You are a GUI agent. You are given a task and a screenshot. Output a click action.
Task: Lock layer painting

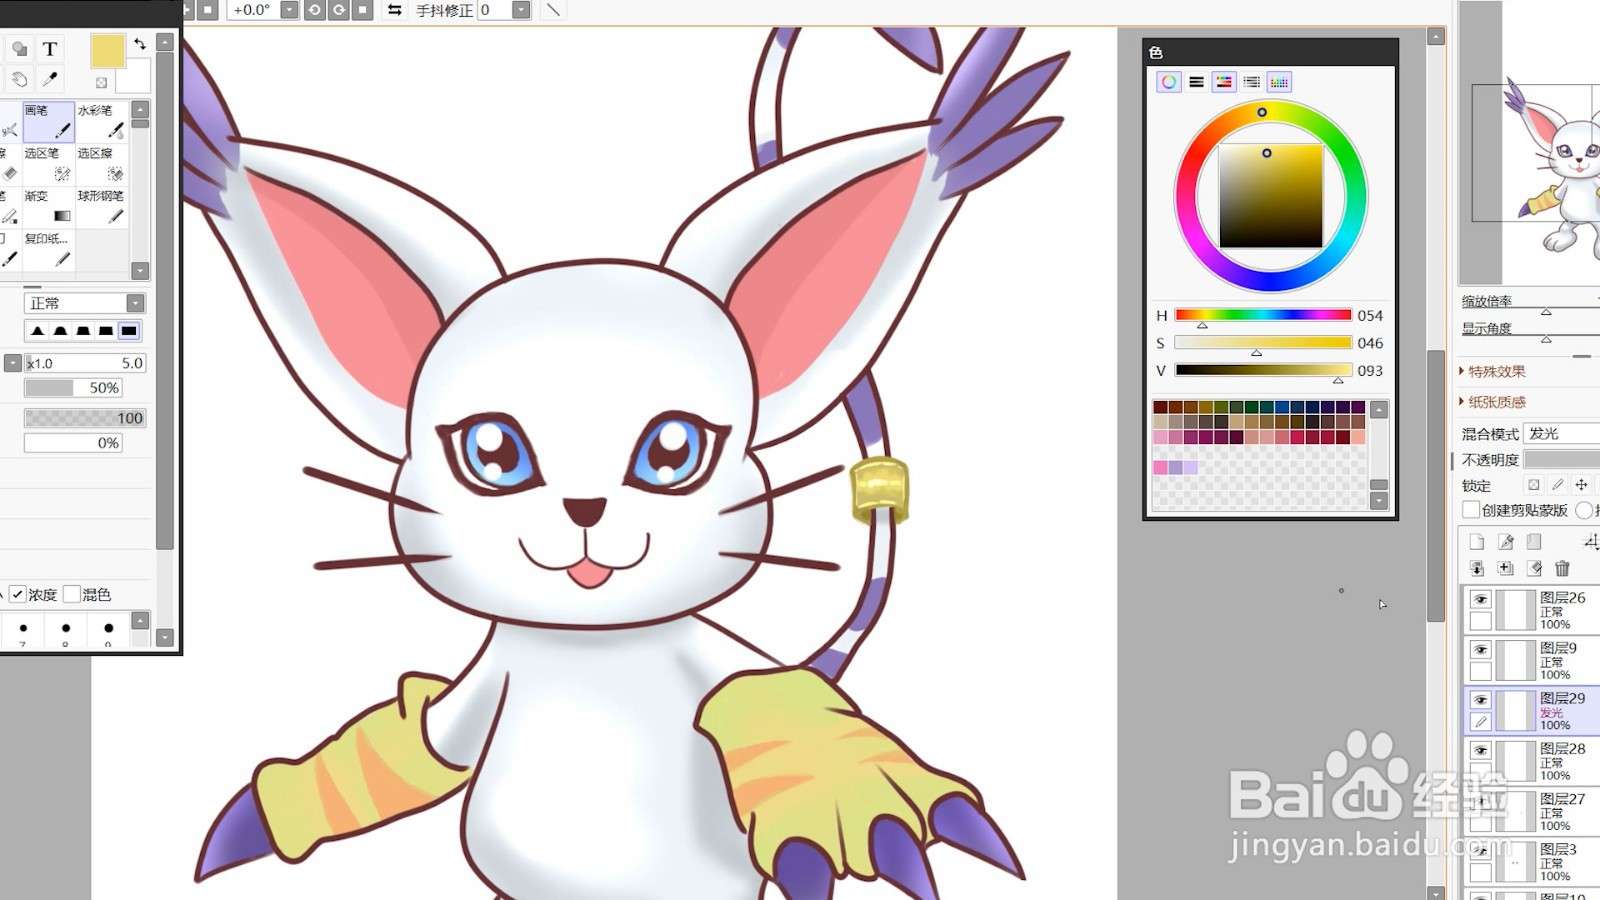(1558, 485)
